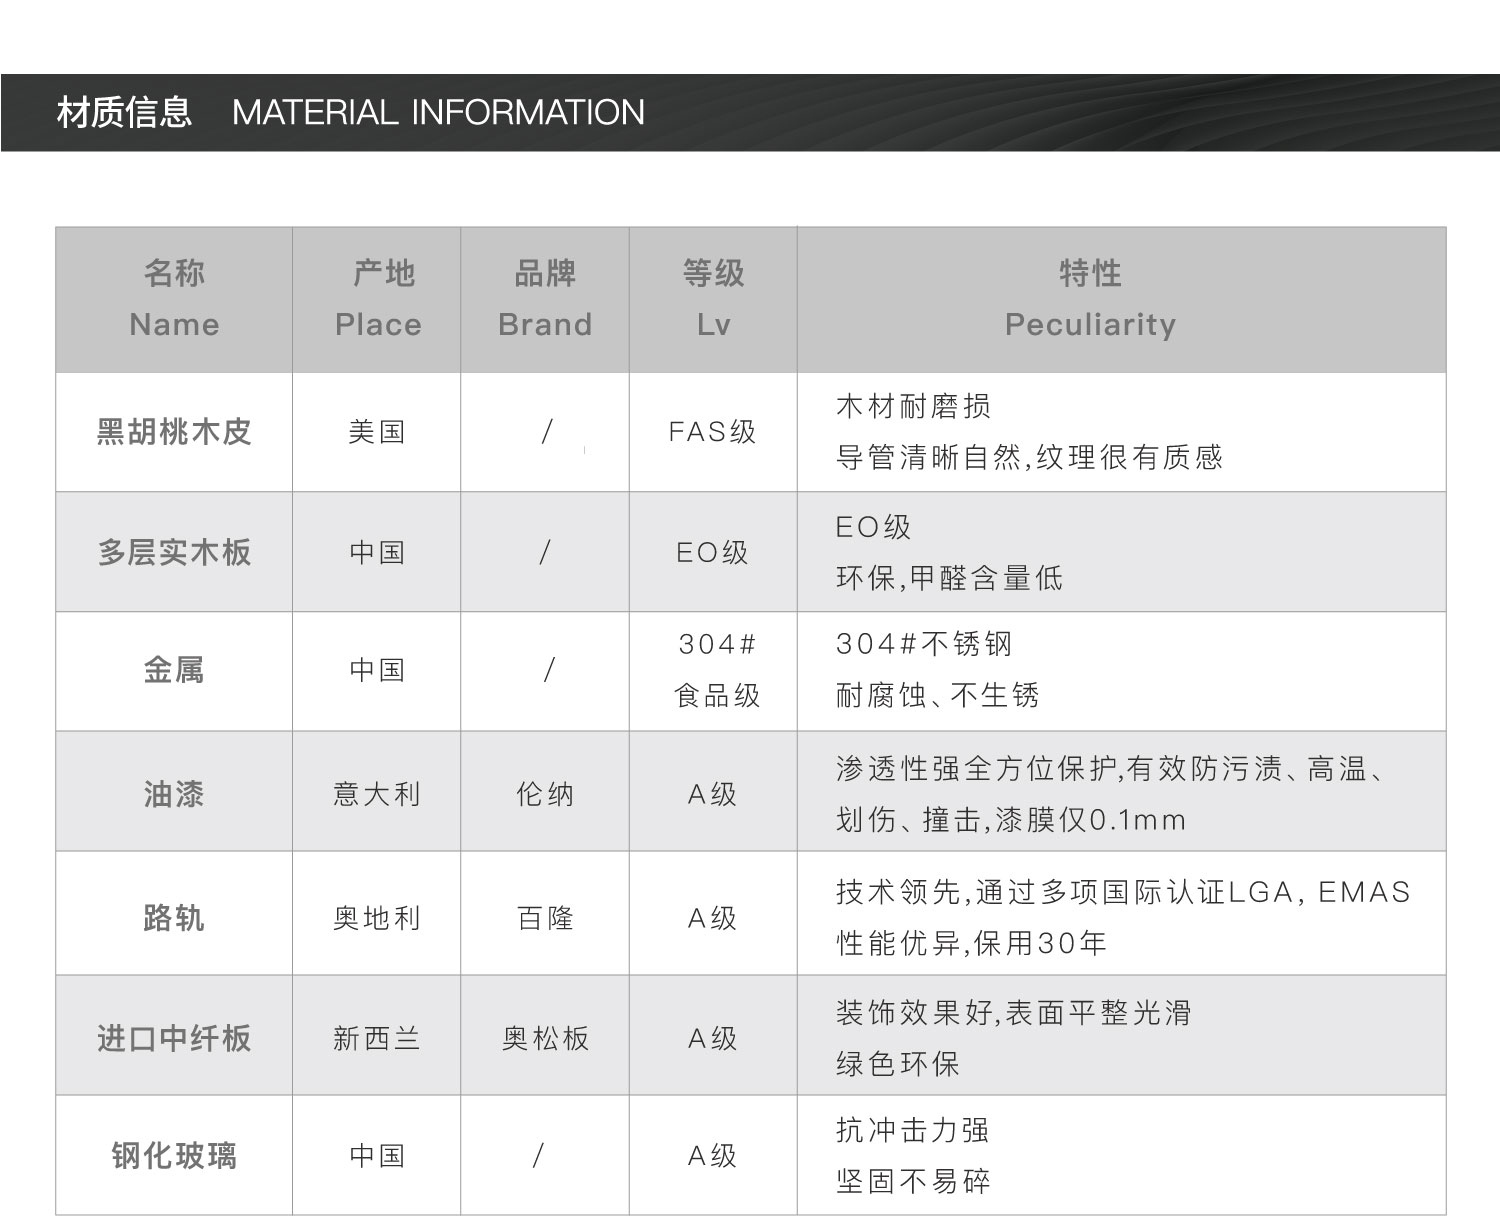Select the 百隆 brand cell
Viewport: 1500px width, 1220px height.
point(545,917)
